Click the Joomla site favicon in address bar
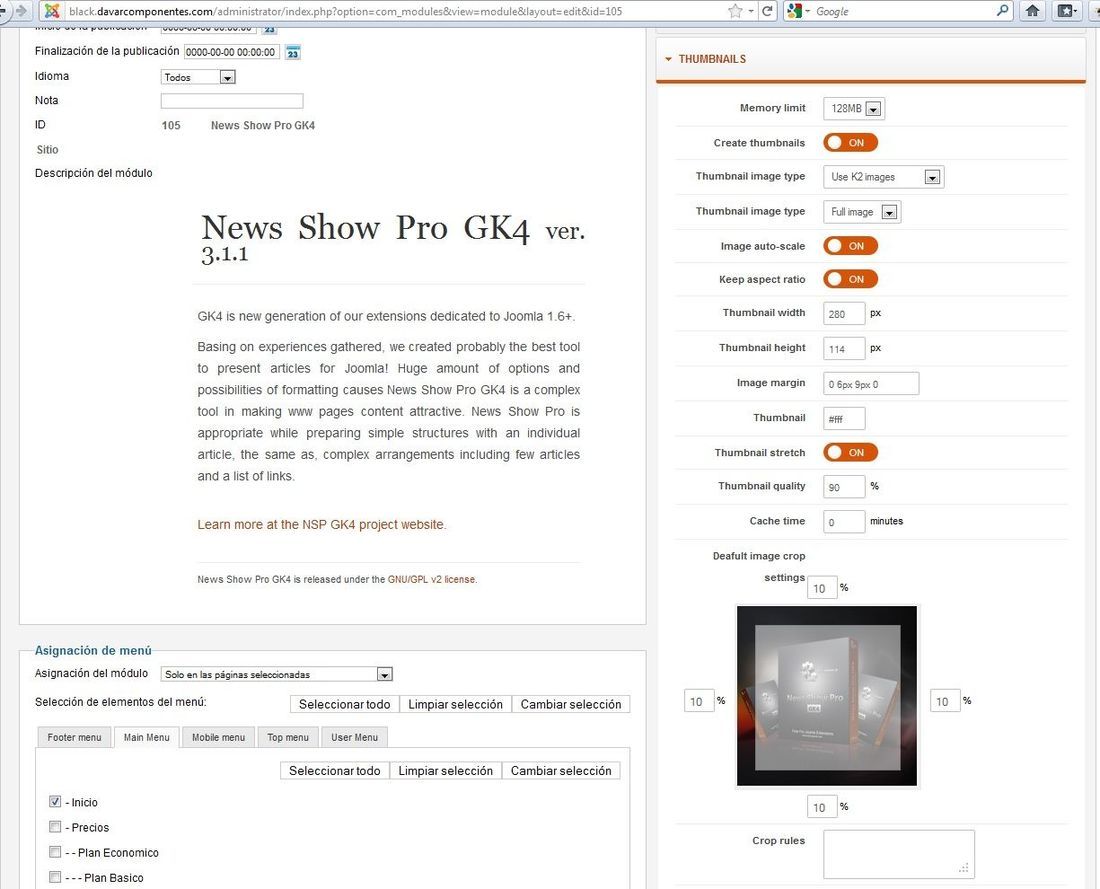 click(x=51, y=11)
